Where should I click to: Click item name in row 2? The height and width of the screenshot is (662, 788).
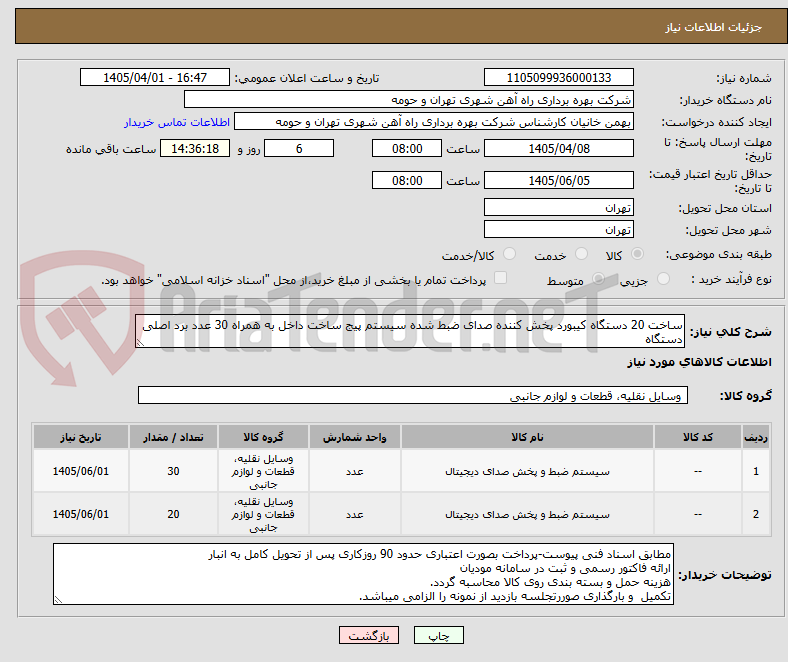(527, 514)
